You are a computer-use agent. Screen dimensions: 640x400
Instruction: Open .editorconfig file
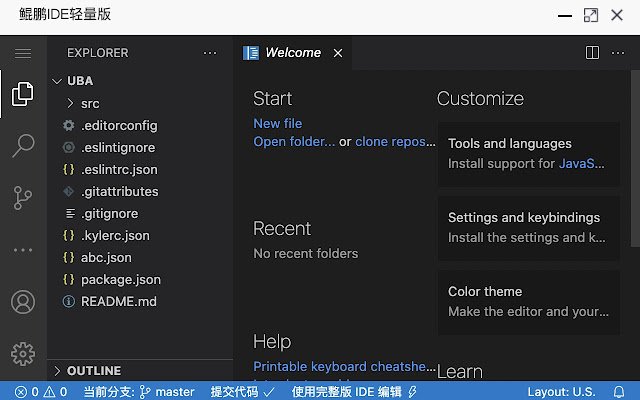[x=140, y=126]
